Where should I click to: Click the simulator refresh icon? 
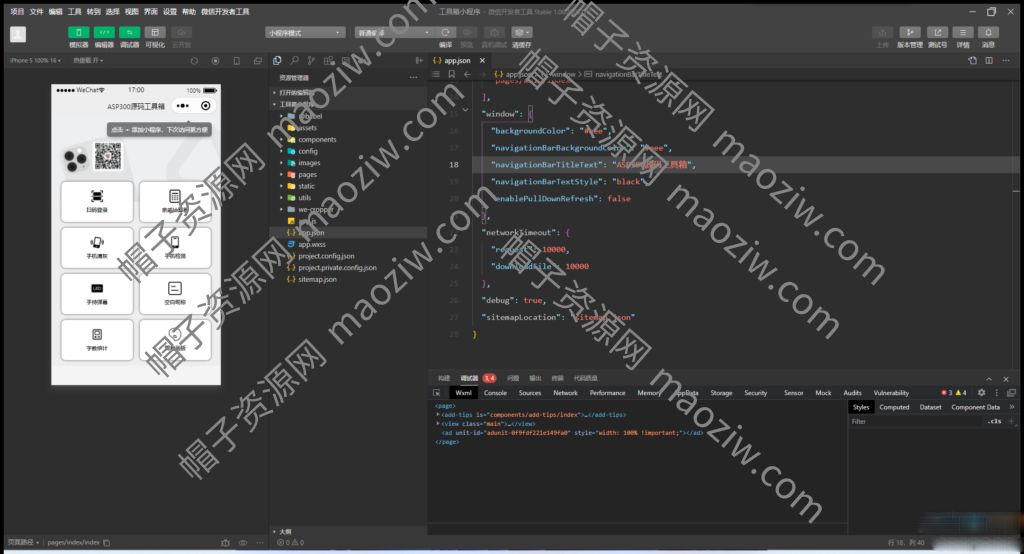[x=194, y=61]
